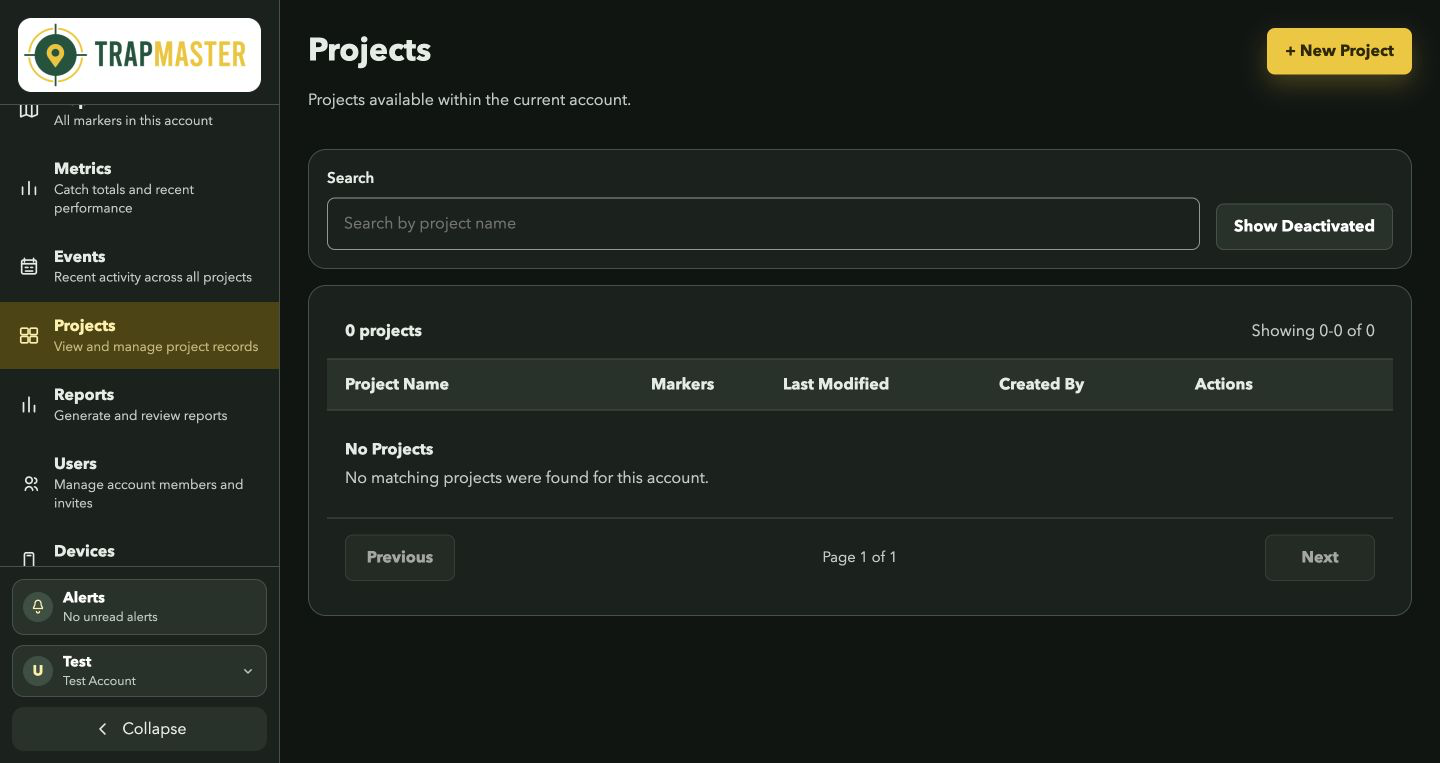Click the Devices phone icon
This screenshot has width=1440, height=763.
click(29, 558)
